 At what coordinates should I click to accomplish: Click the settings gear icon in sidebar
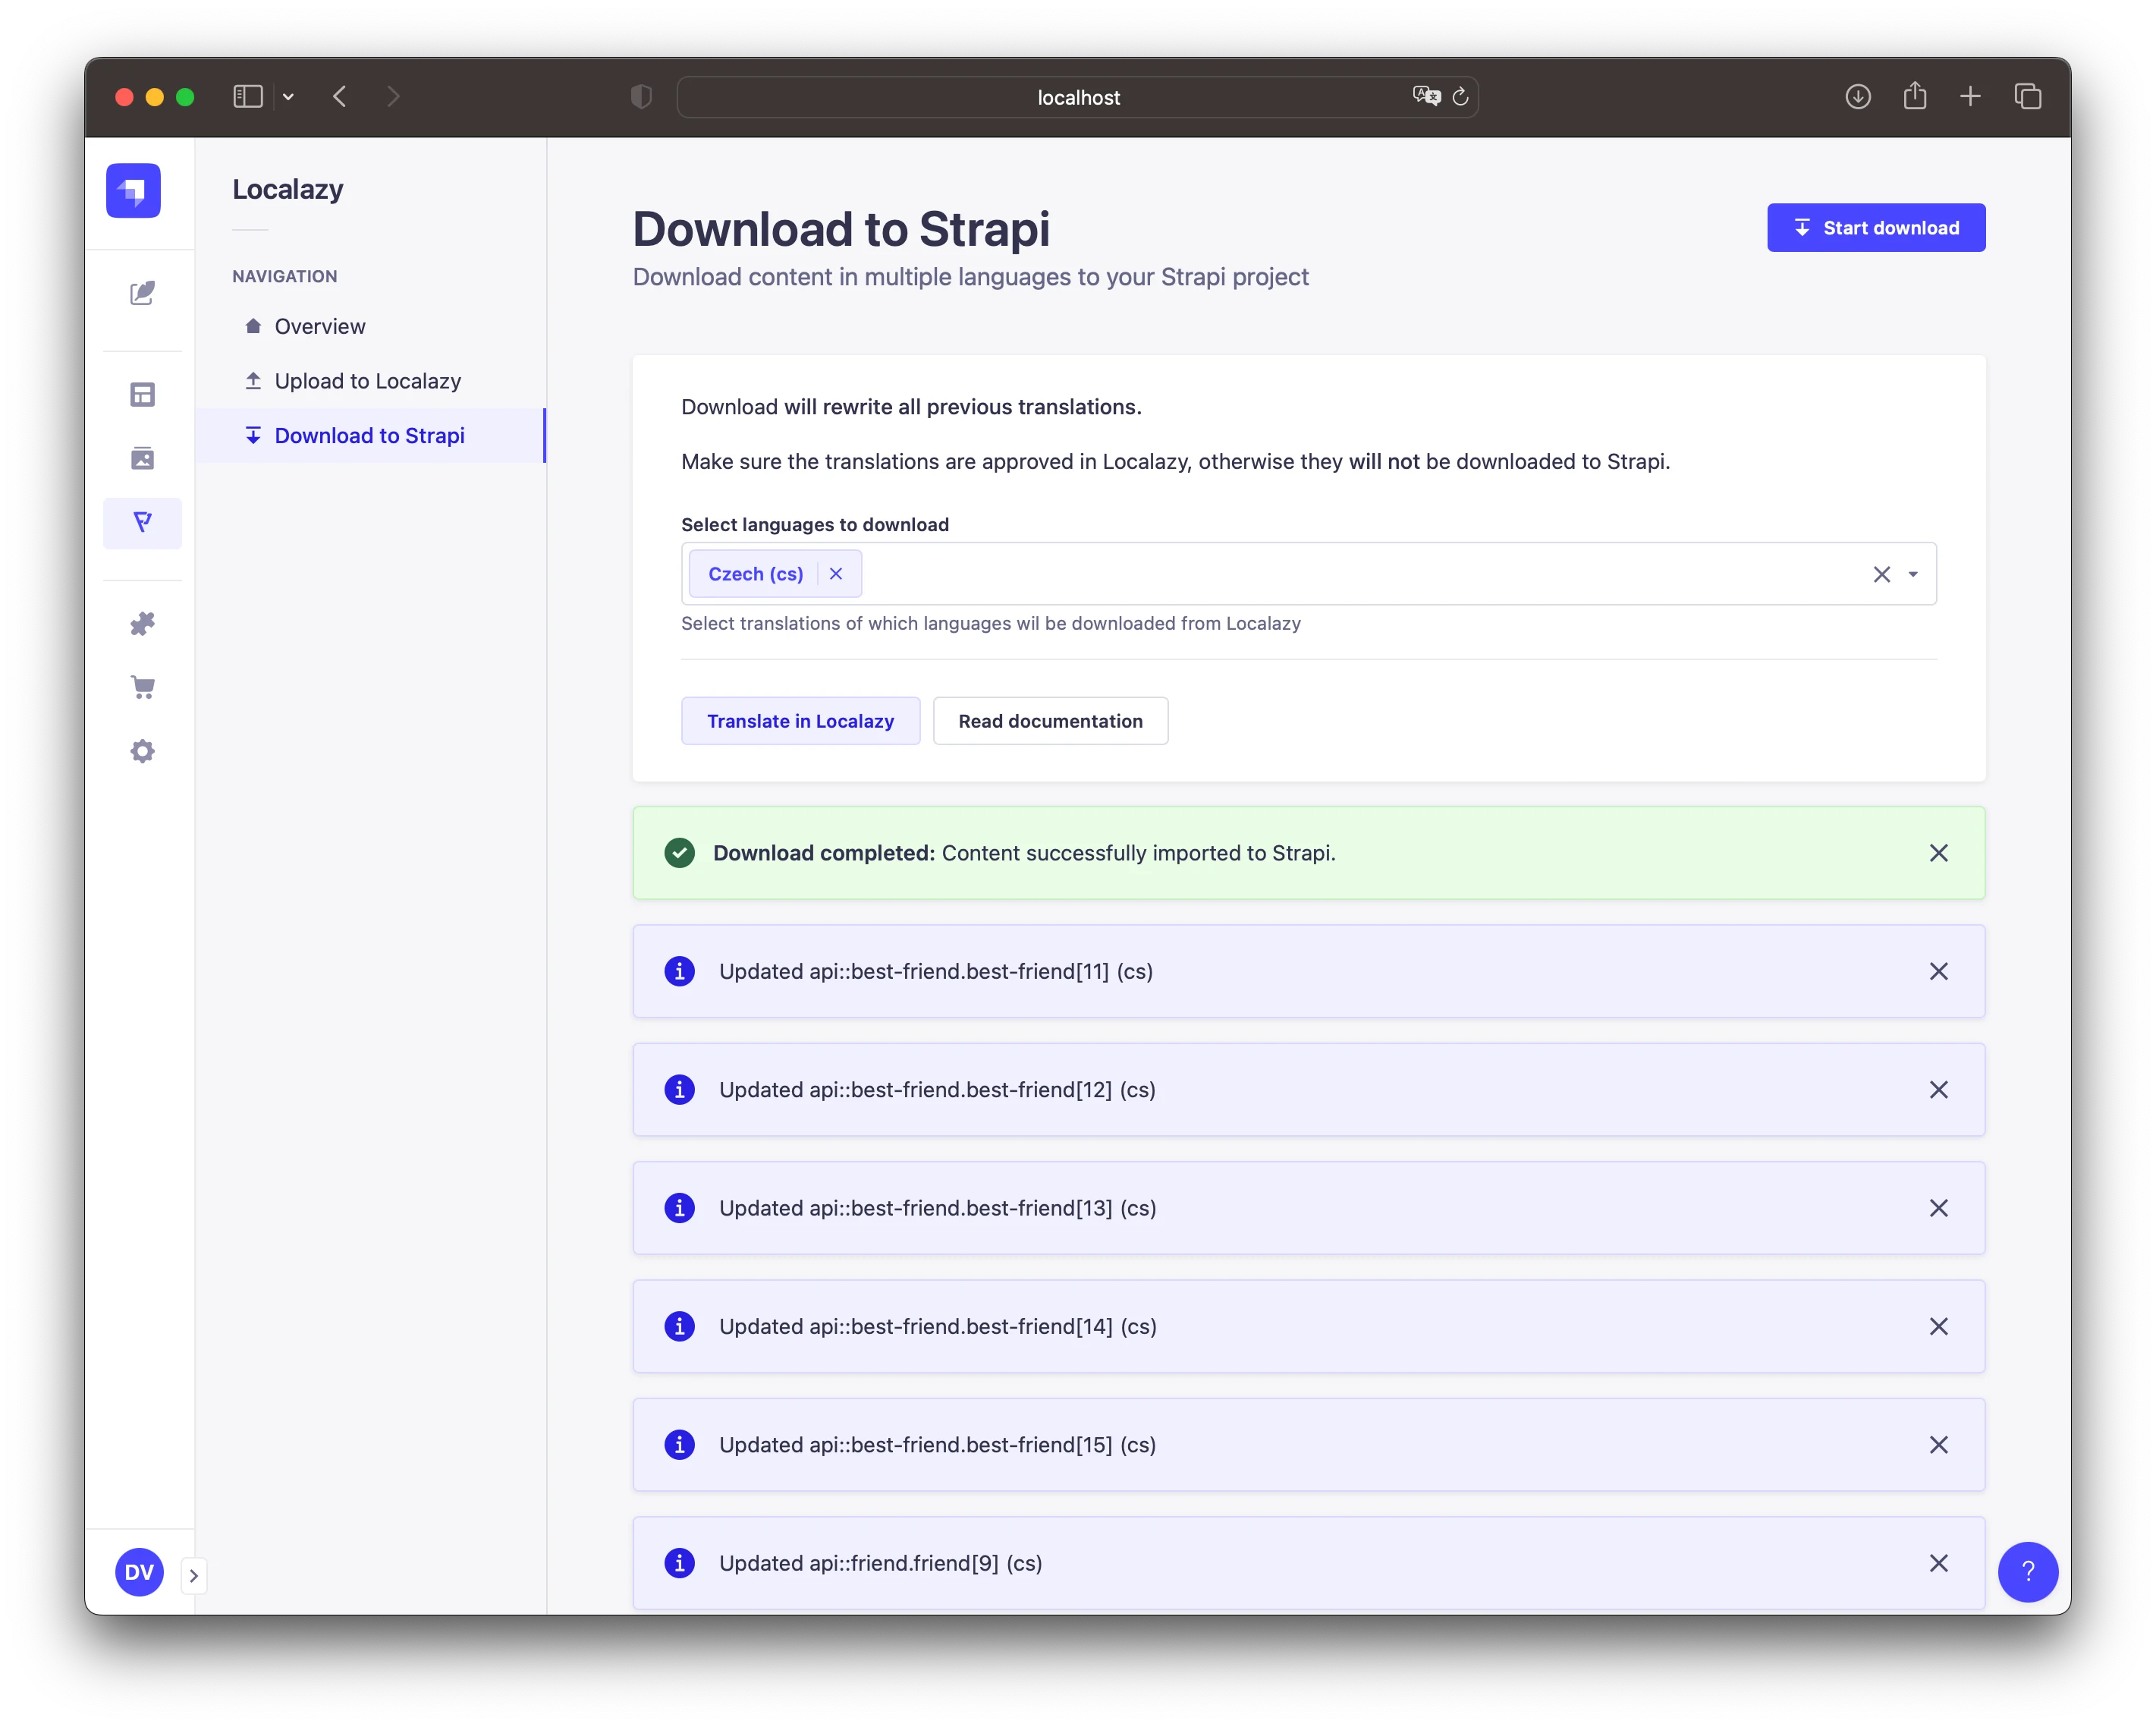coord(143,750)
